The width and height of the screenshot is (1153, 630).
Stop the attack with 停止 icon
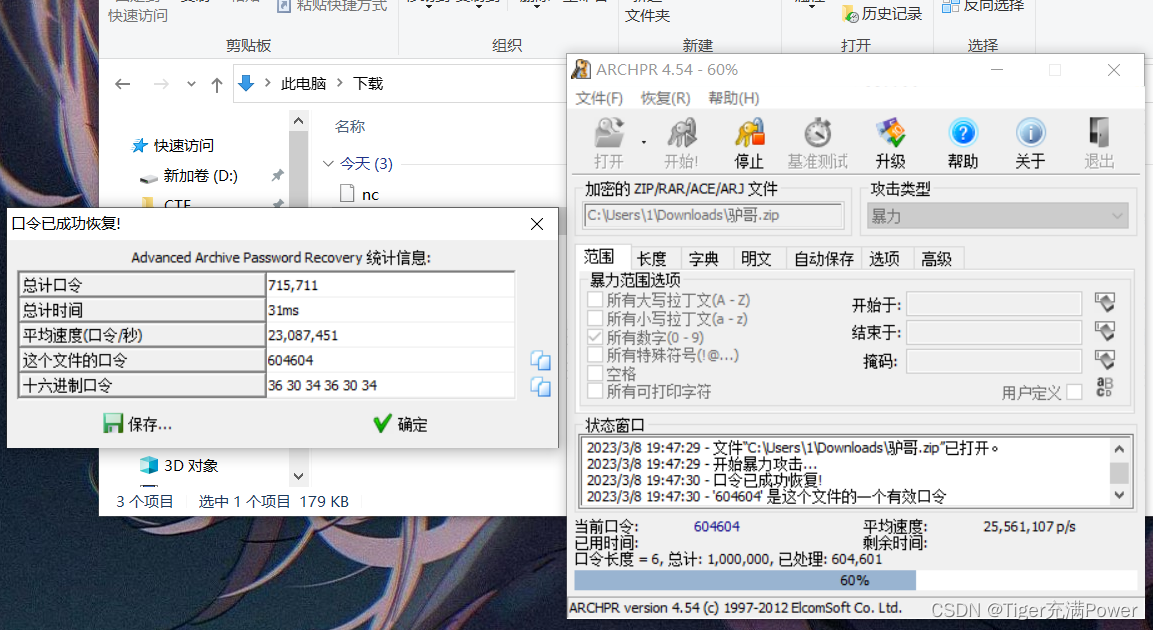coord(749,133)
